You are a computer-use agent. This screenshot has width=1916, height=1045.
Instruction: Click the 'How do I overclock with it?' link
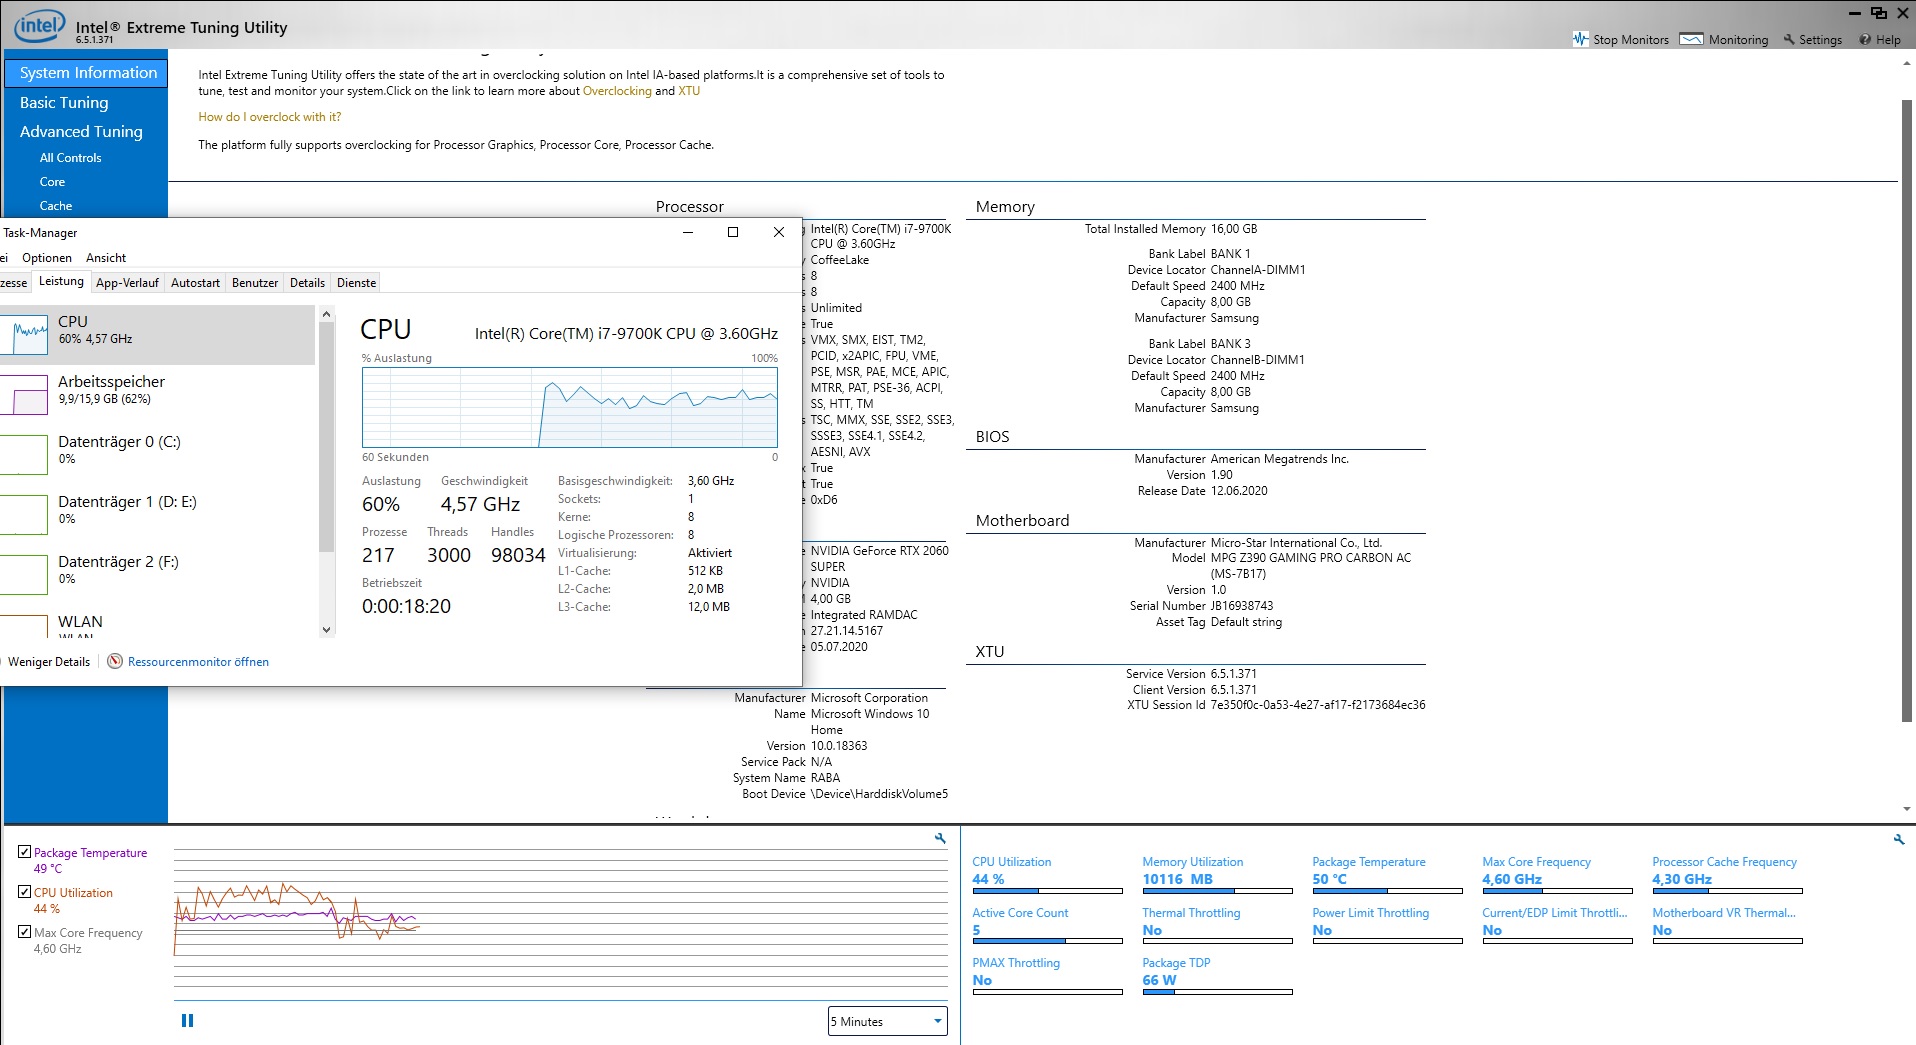(x=269, y=117)
